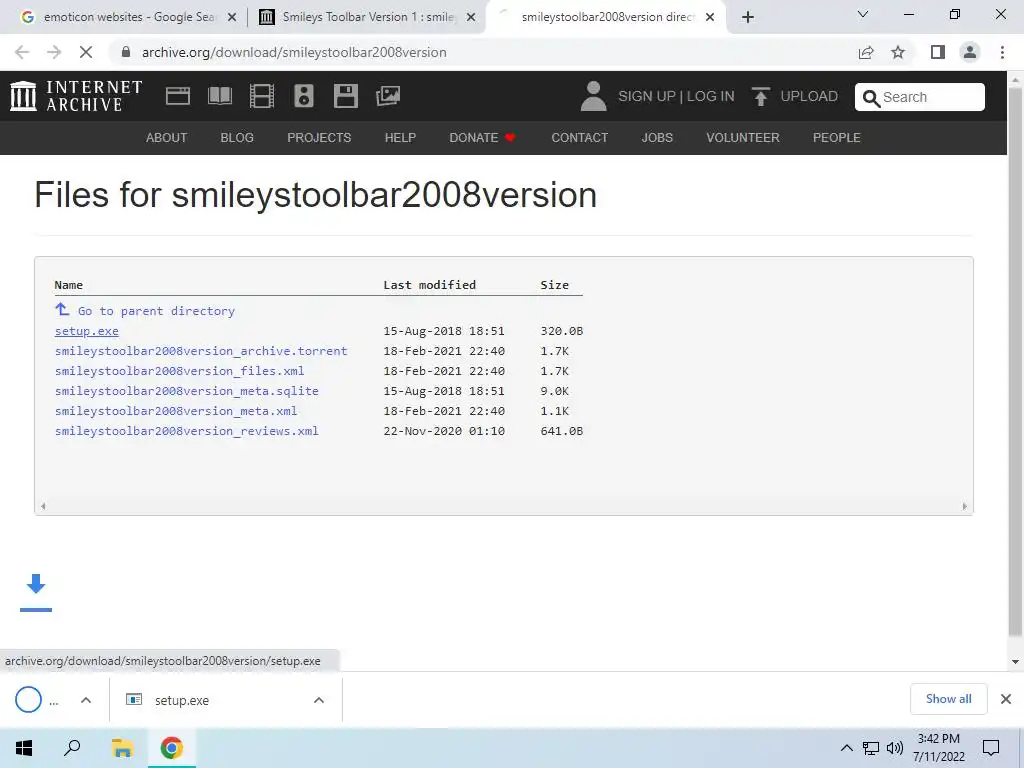Open smileystoolbar2008version_reviews.xml
The width and height of the screenshot is (1024, 768).
(x=187, y=431)
